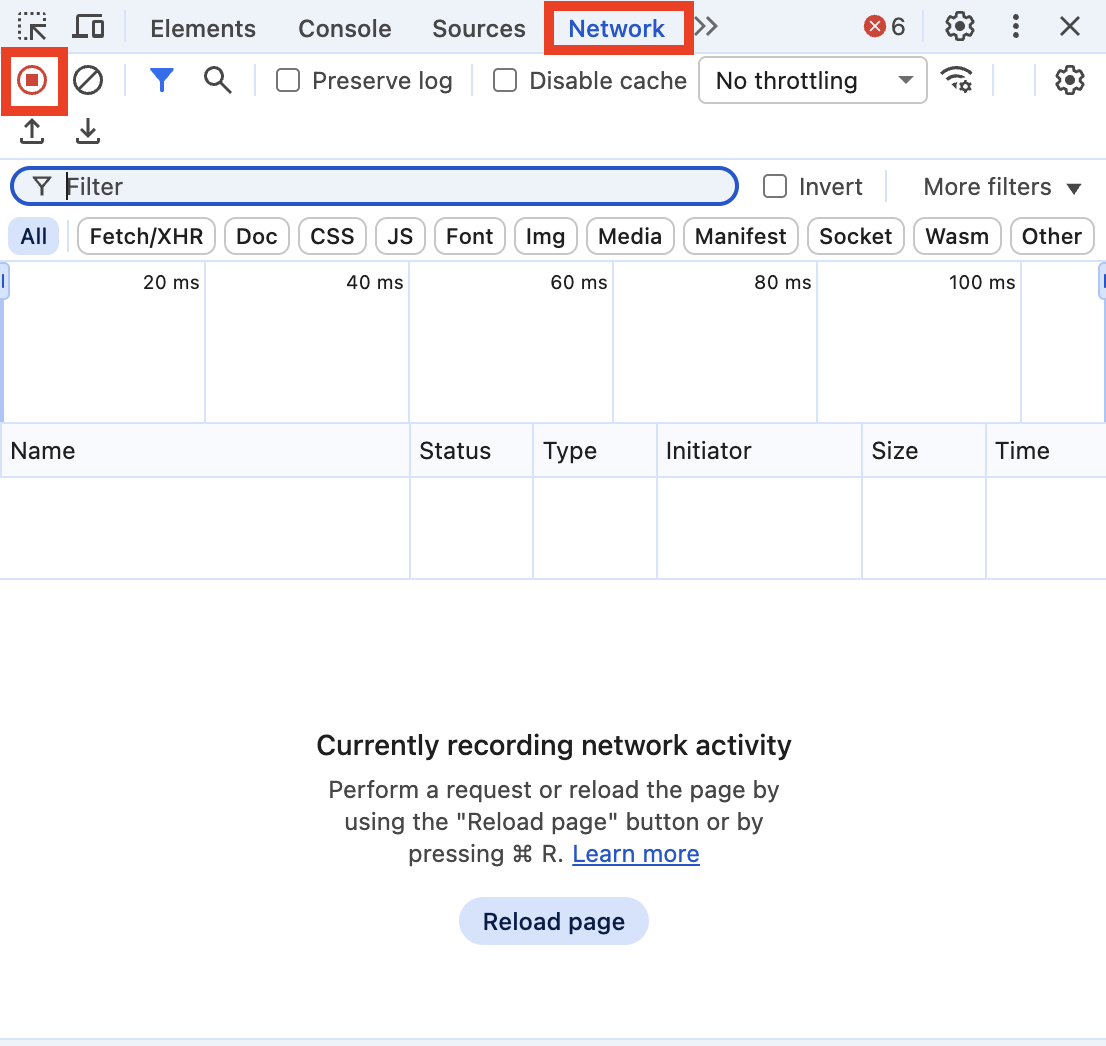Filter requests by Img
Viewport: 1106px width, 1046px height.
545,236
